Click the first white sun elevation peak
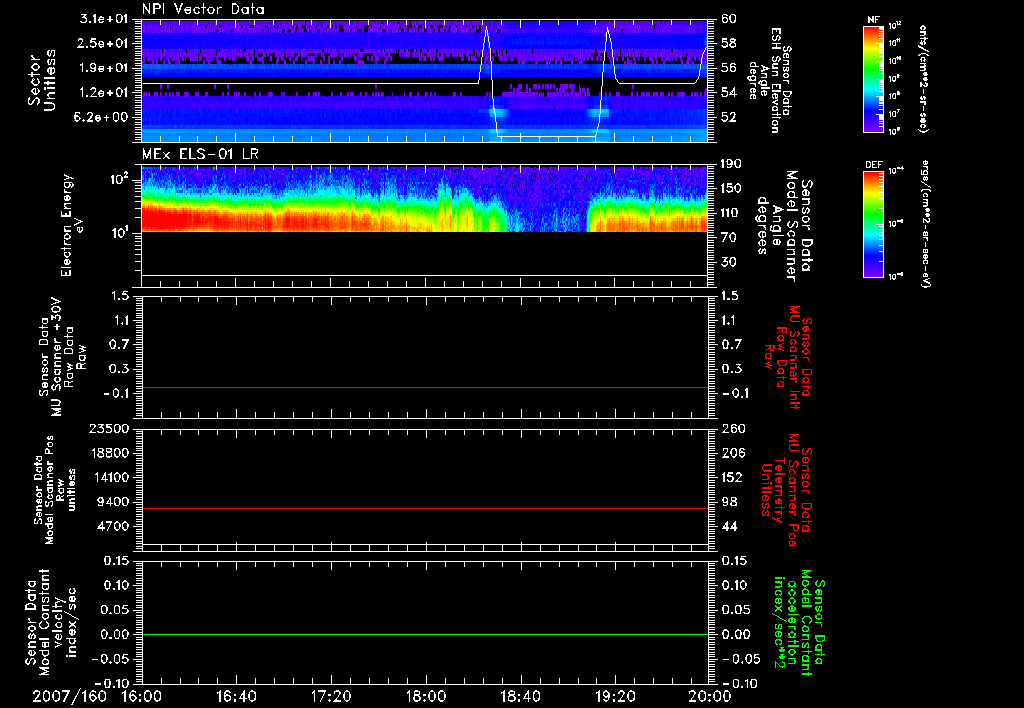 click(x=486, y=30)
